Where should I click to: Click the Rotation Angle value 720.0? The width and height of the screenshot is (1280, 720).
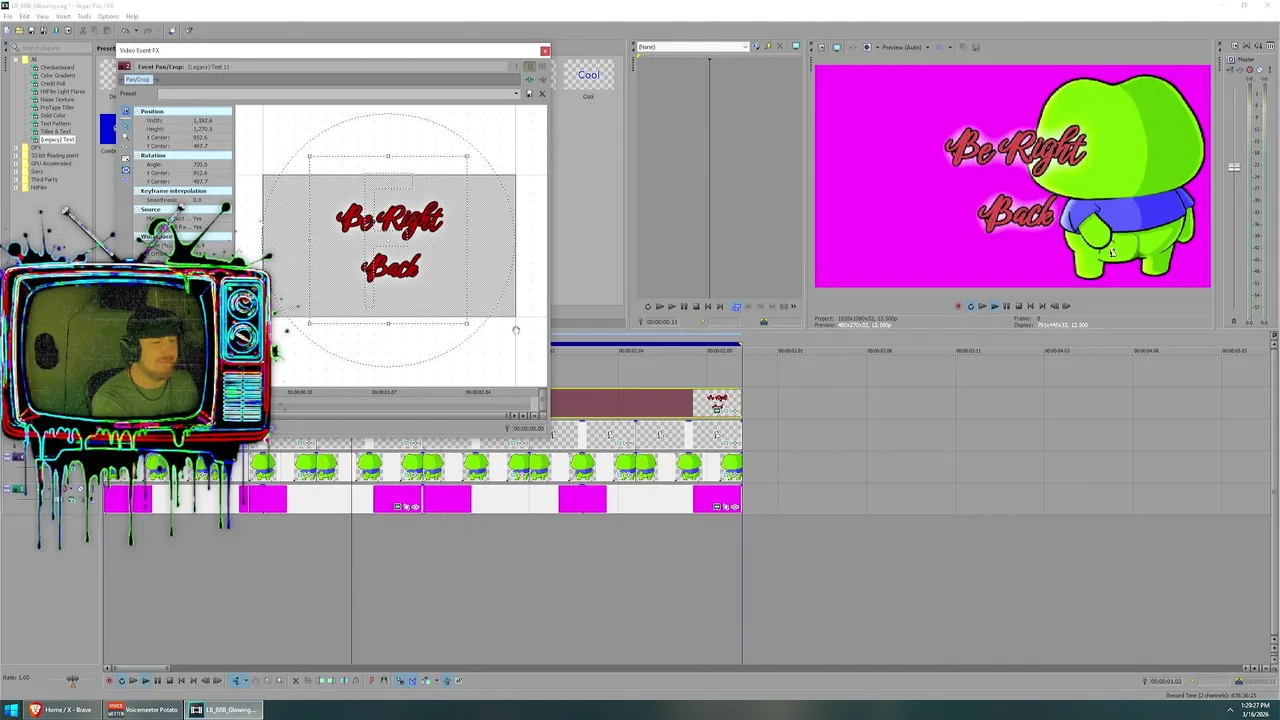[200, 164]
